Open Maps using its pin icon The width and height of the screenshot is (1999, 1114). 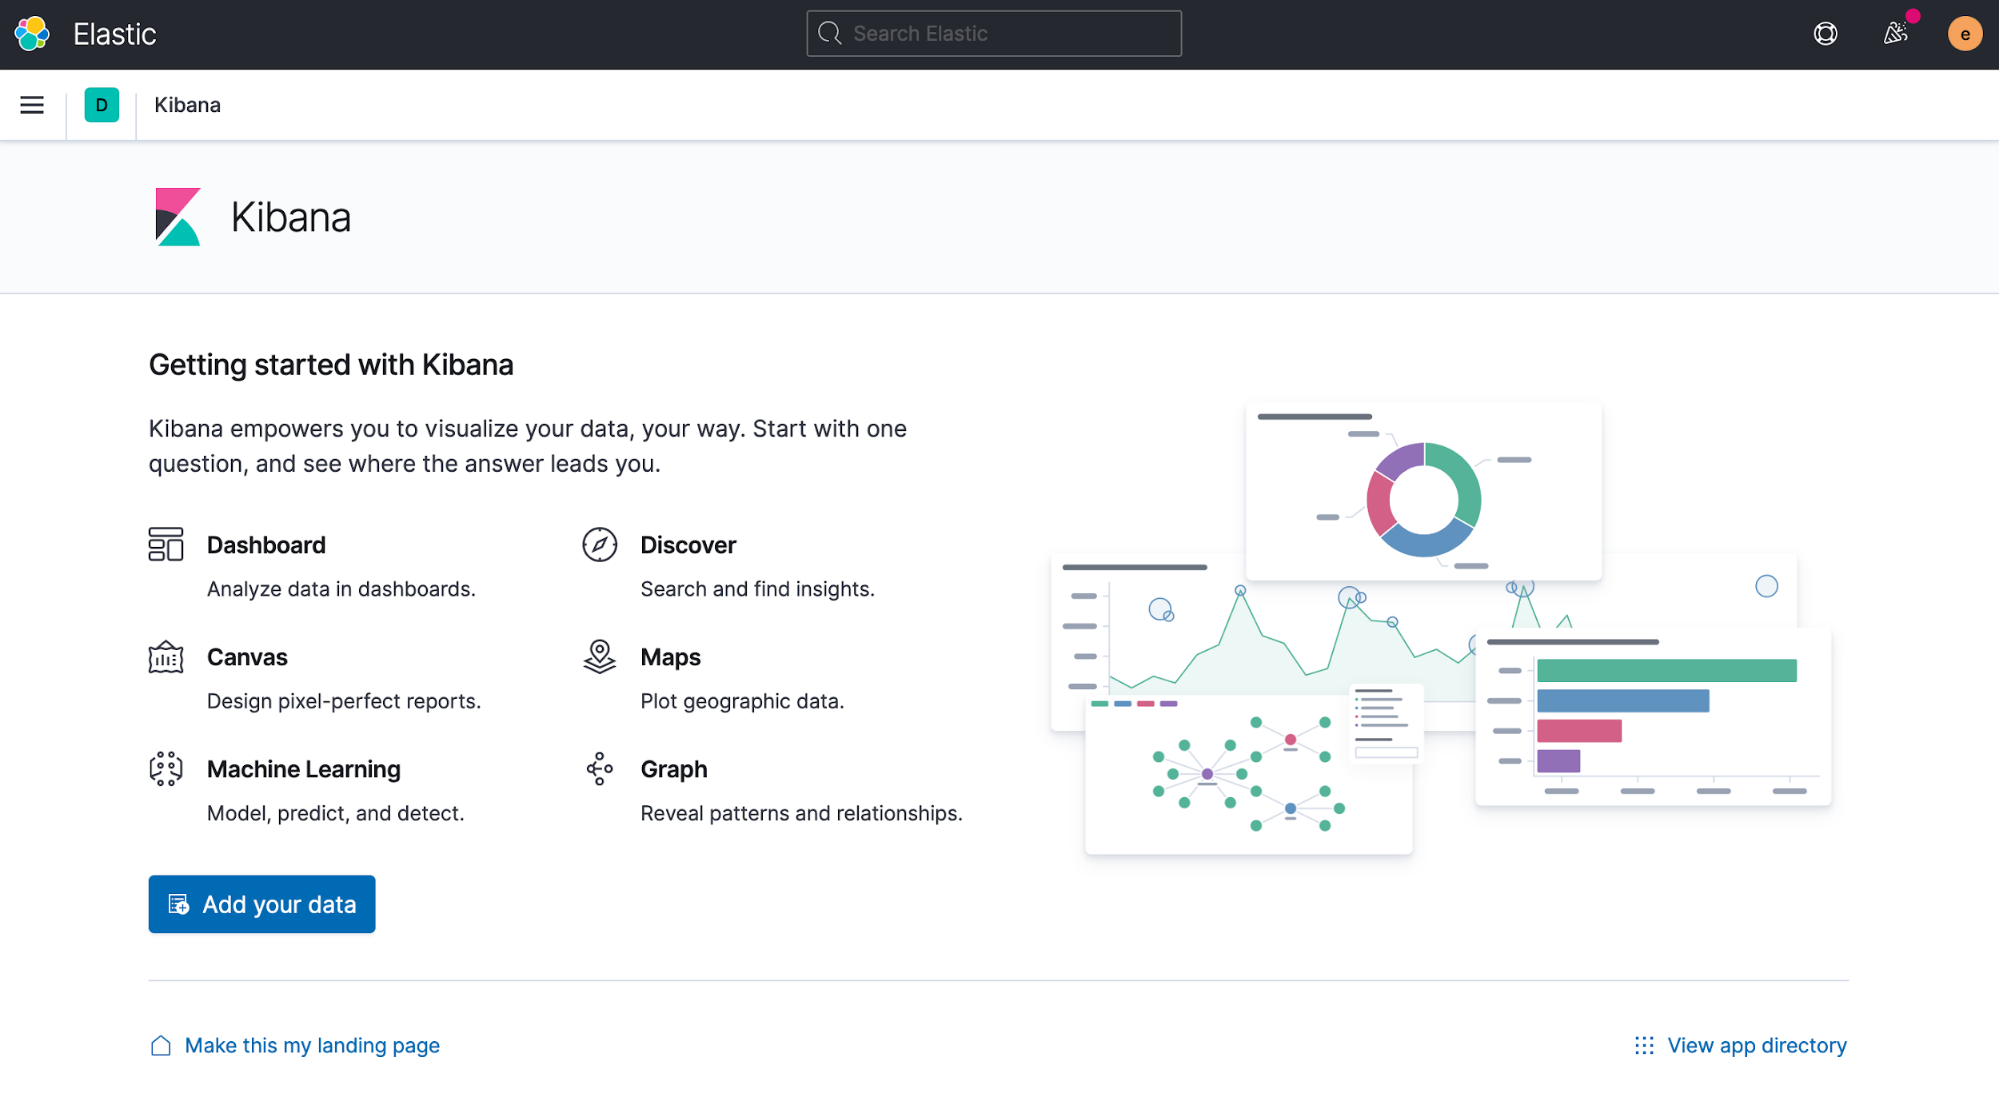point(599,657)
